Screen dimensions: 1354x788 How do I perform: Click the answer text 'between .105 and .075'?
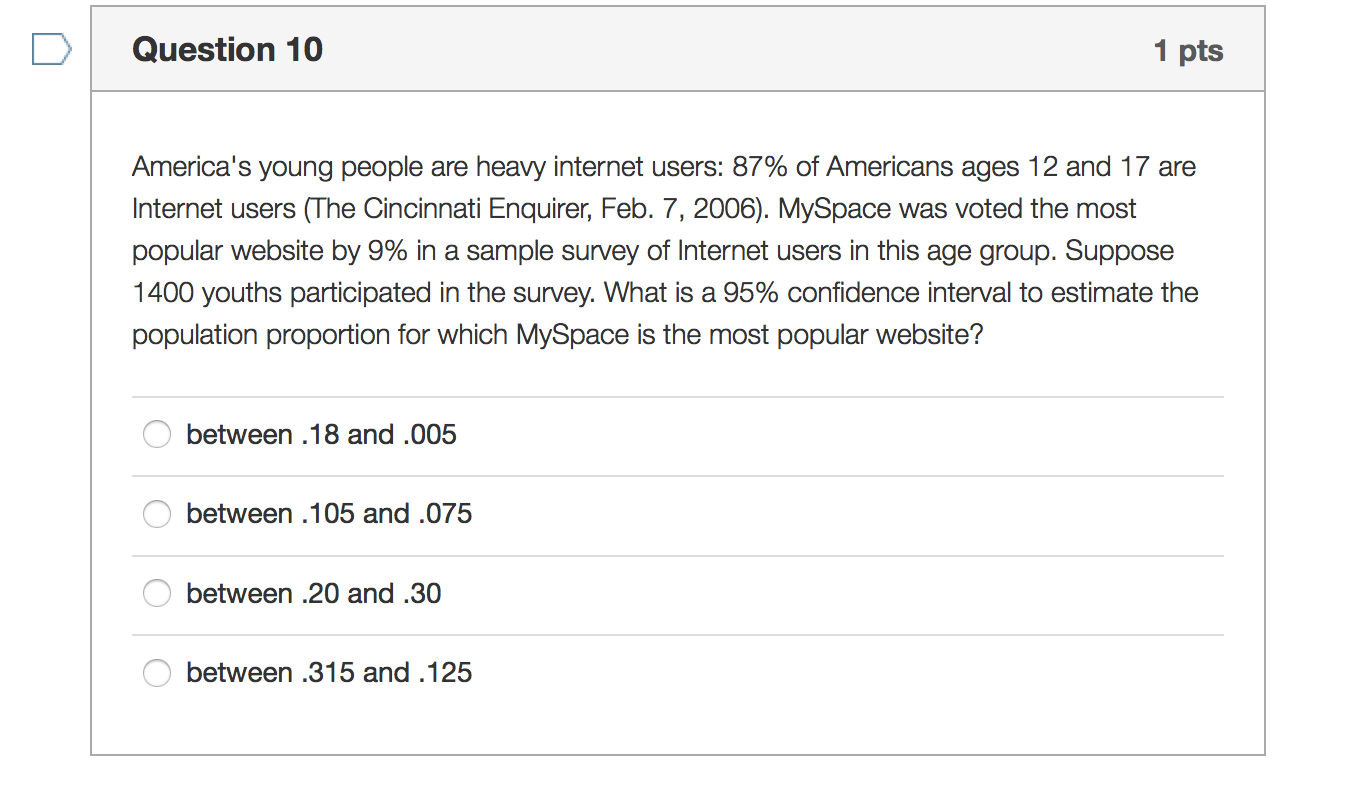pyautogui.click(x=330, y=513)
